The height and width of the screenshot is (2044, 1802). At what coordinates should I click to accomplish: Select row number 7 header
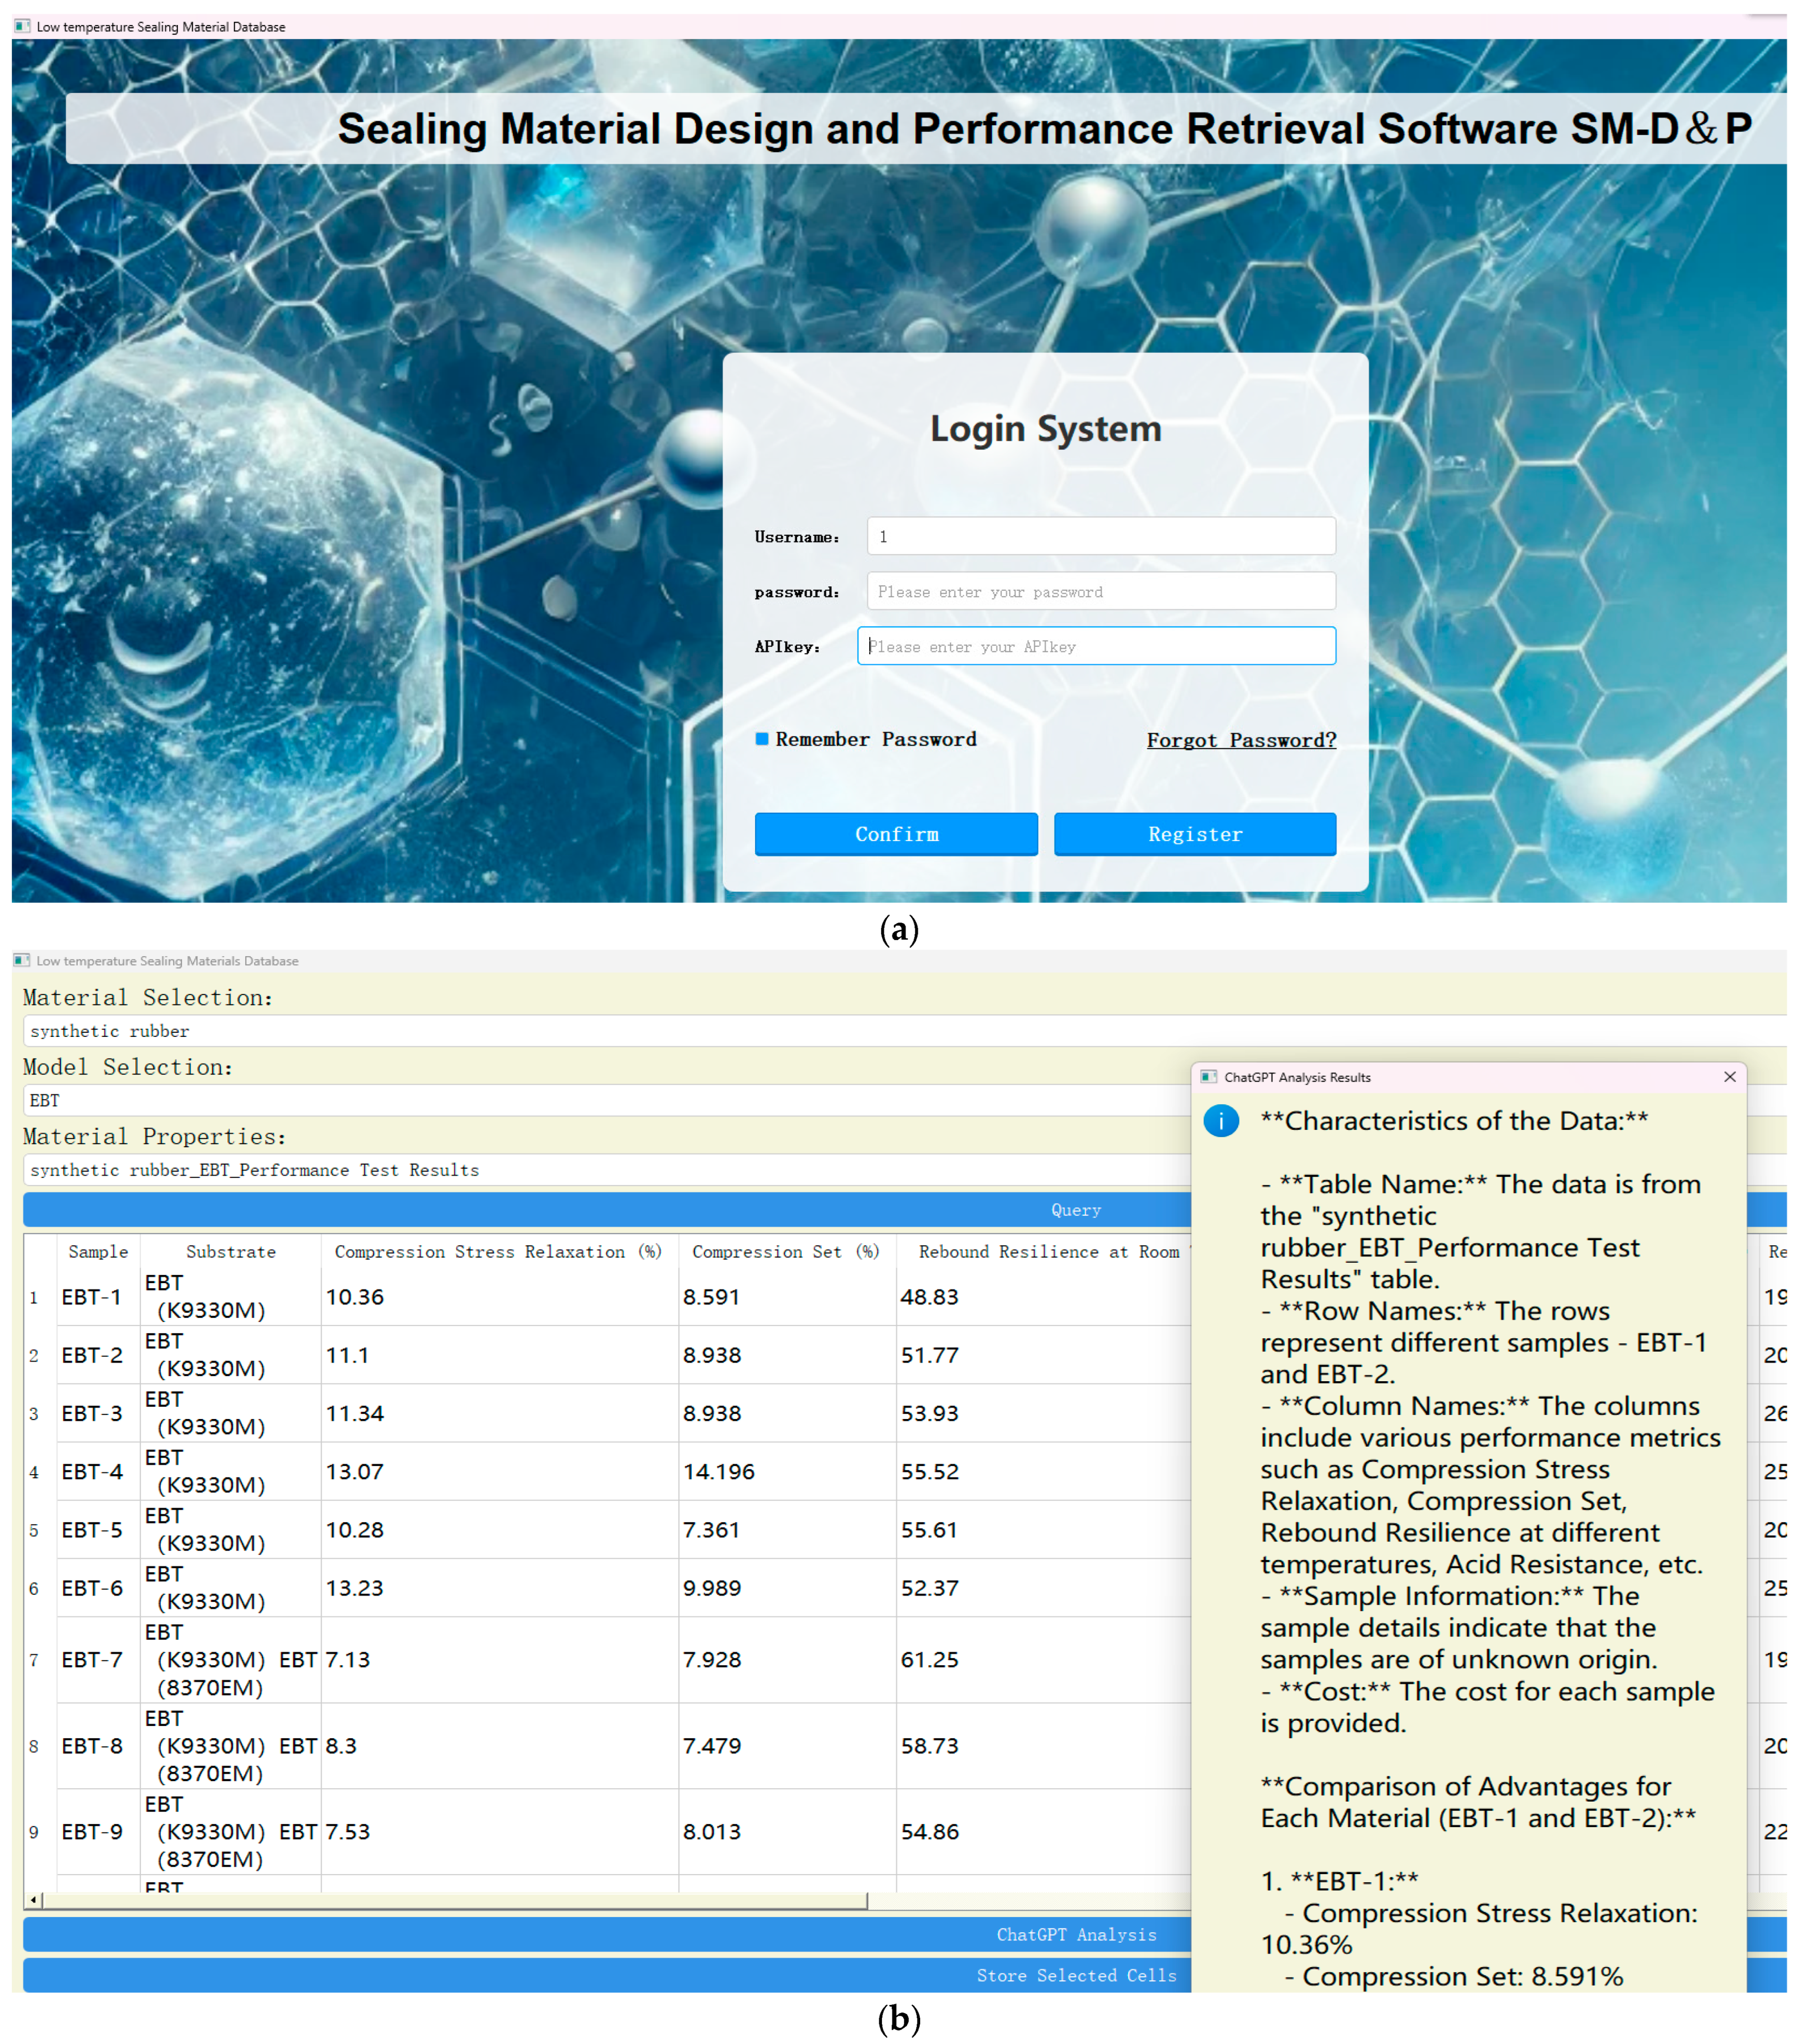pyautogui.click(x=34, y=1660)
